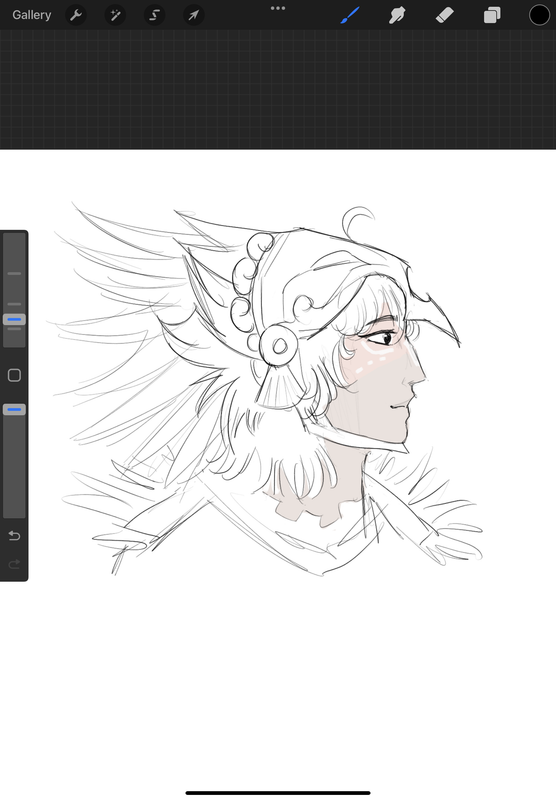Select the Eraser tool
The height and width of the screenshot is (800, 556).
[444, 15]
